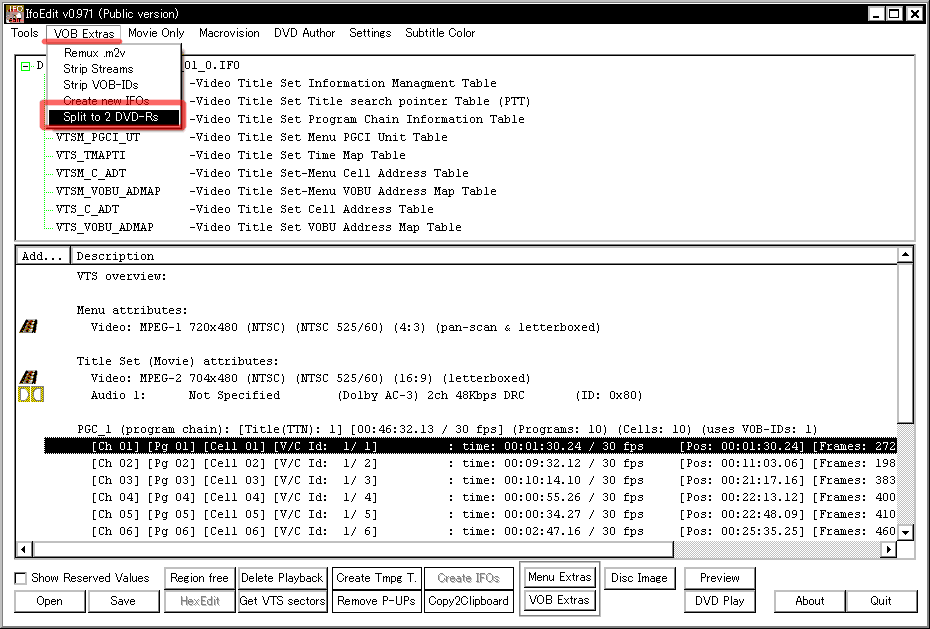Select the Ch 03 Cell 03 row
Viewport: 930px width, 629px height.
470,480
